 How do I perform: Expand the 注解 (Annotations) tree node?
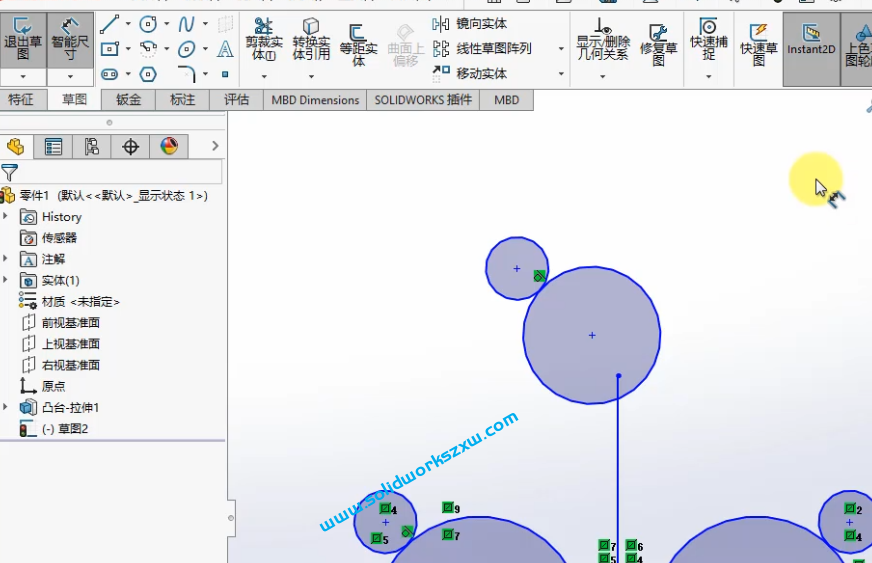pyautogui.click(x=6, y=258)
